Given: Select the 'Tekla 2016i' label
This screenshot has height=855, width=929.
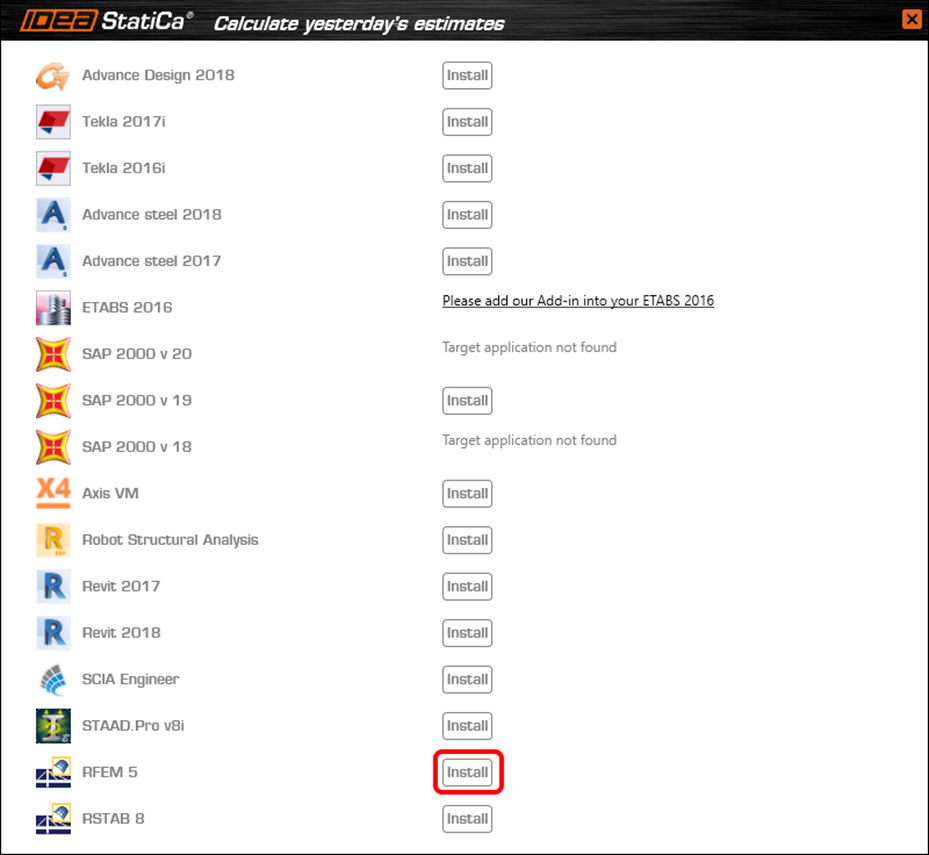Looking at the screenshot, I should pos(124,168).
